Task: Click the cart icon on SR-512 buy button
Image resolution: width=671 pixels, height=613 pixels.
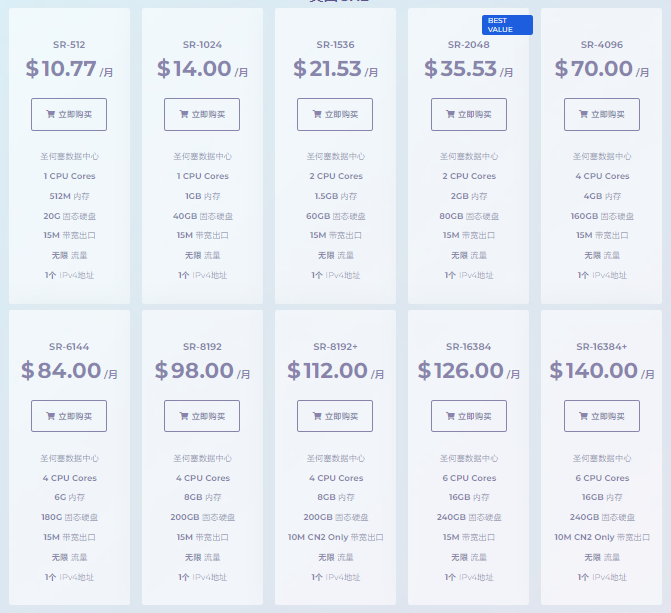Action: 50,114
